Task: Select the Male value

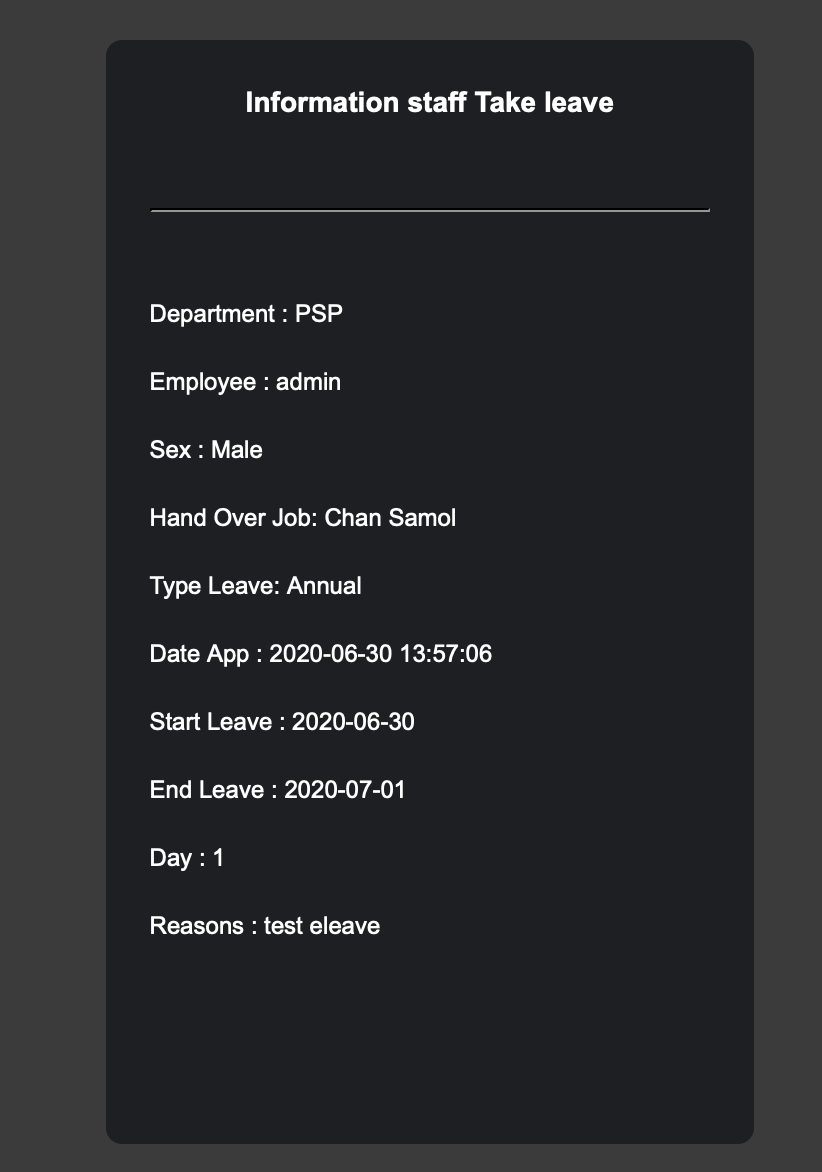Action: (237, 450)
